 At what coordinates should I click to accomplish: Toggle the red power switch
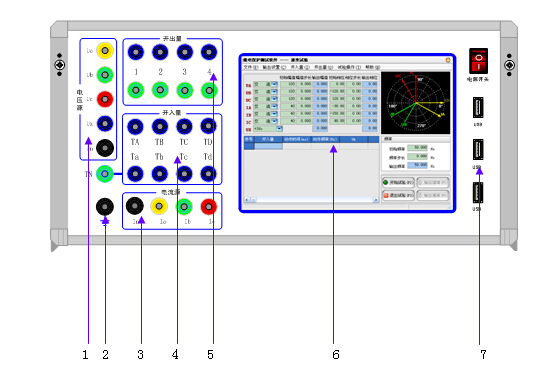[478, 61]
